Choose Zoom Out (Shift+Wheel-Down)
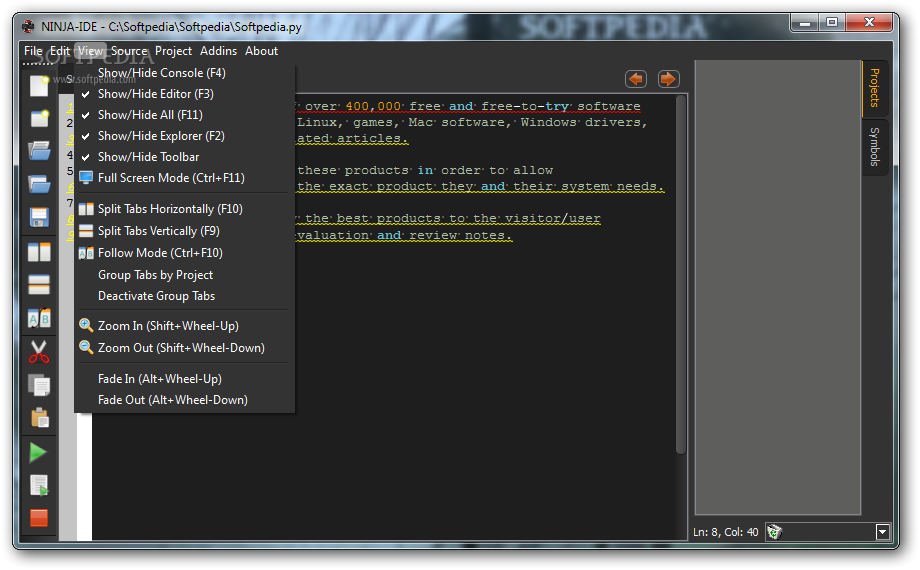Viewport: 920px width, 570px height. [184, 348]
